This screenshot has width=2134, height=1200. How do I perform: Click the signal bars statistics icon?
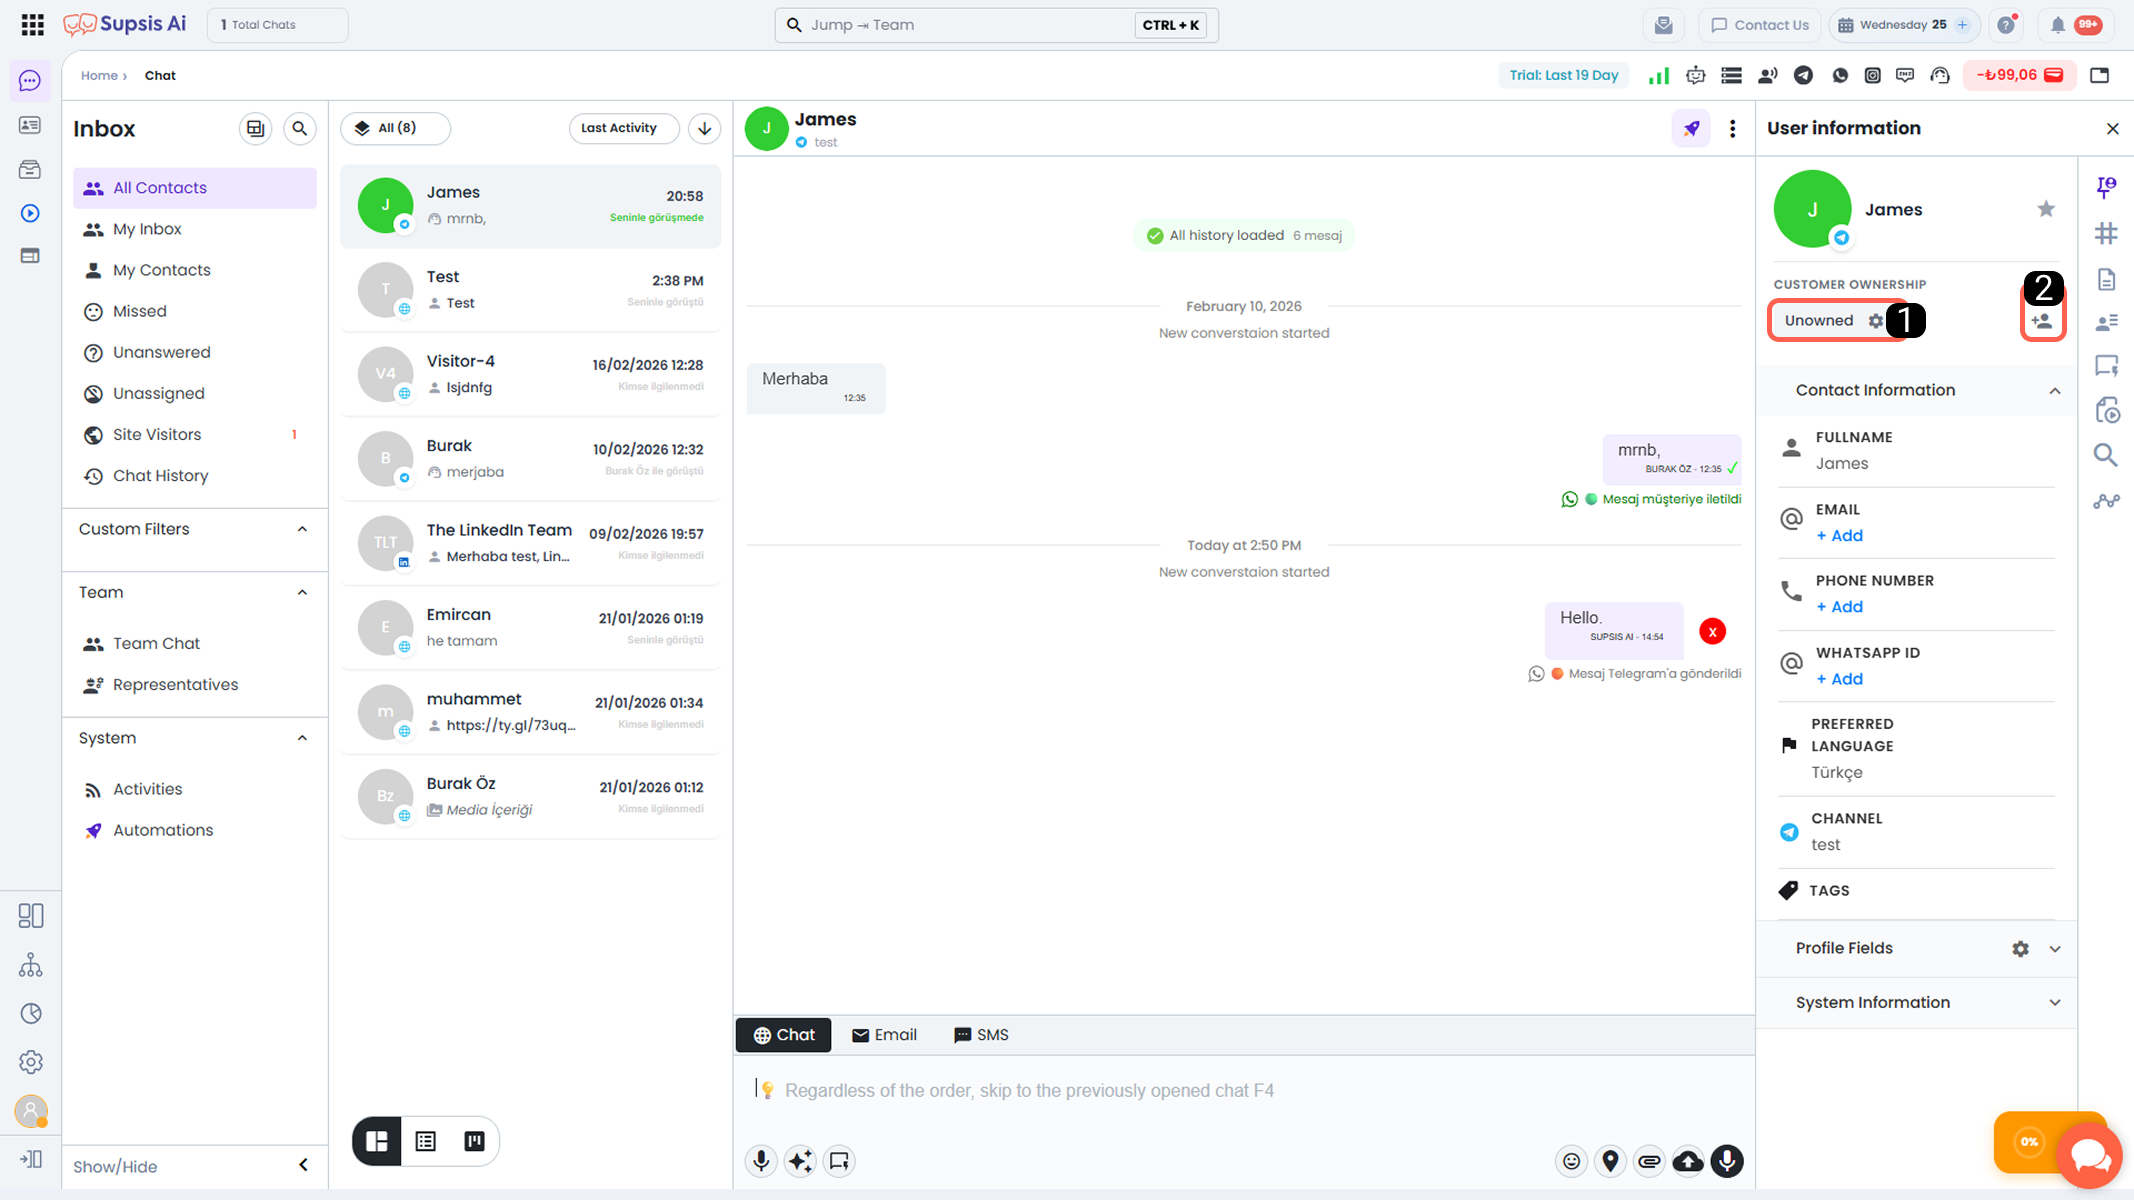coord(1659,75)
